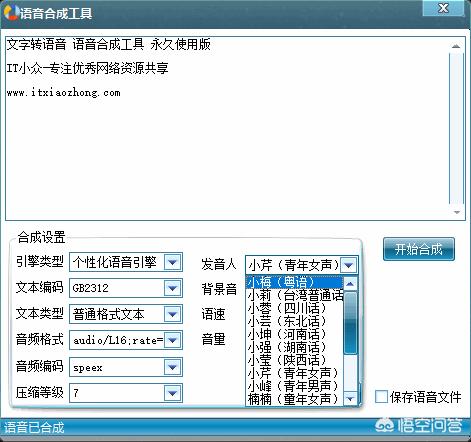Screen dimensions: 471x442
Task: Expand the 音频格式 dropdown arrow
Action: pos(173,340)
